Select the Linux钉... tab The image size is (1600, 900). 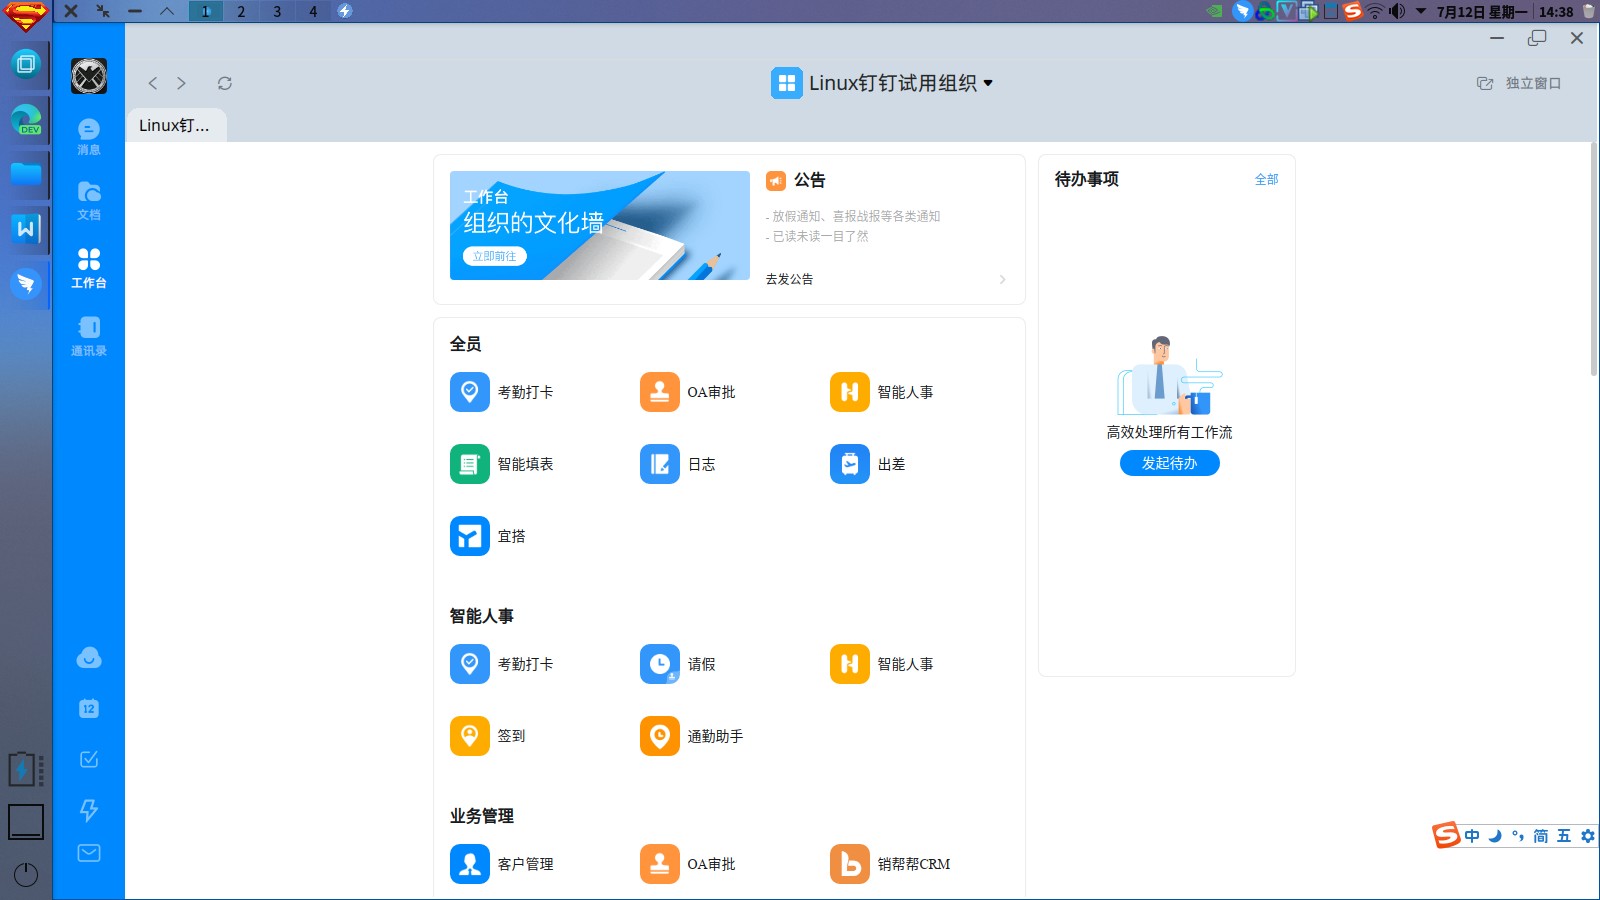(175, 125)
